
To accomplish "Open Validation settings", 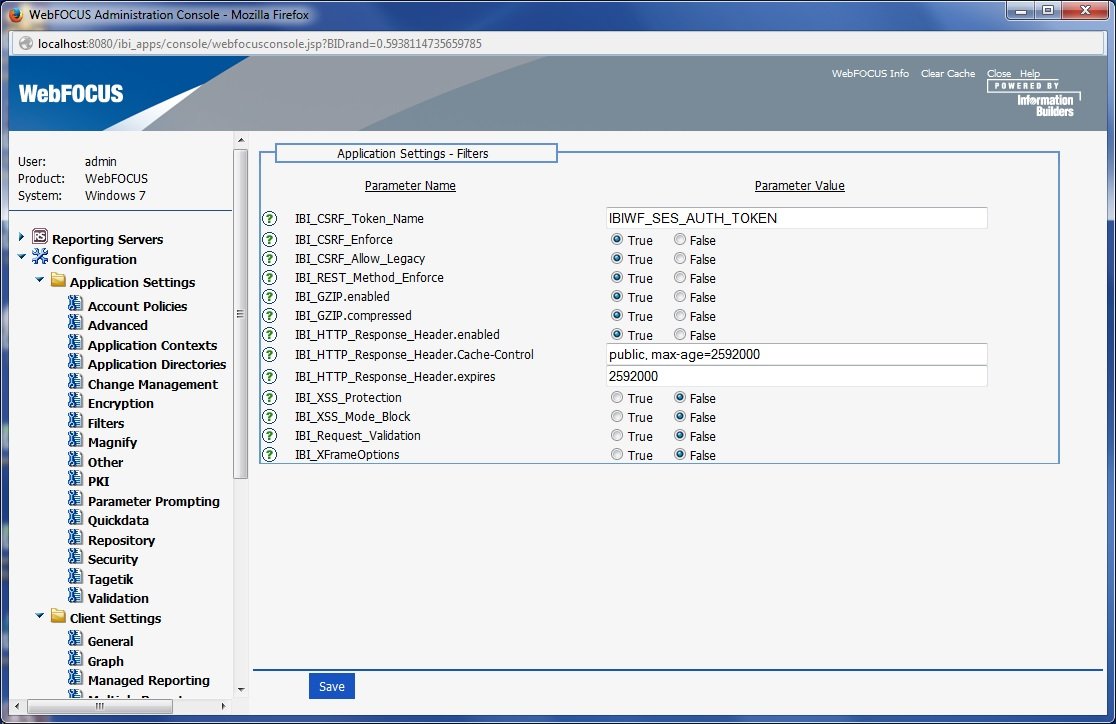I will point(118,599).
